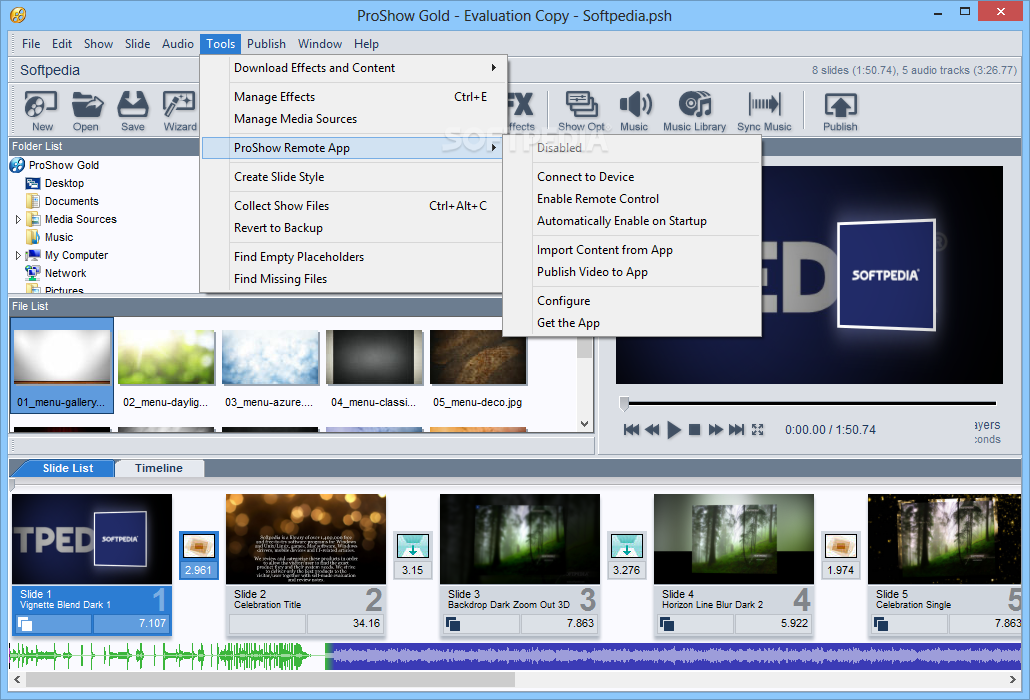Click the Music toolbar icon
This screenshot has height=700, width=1030.
(635, 111)
